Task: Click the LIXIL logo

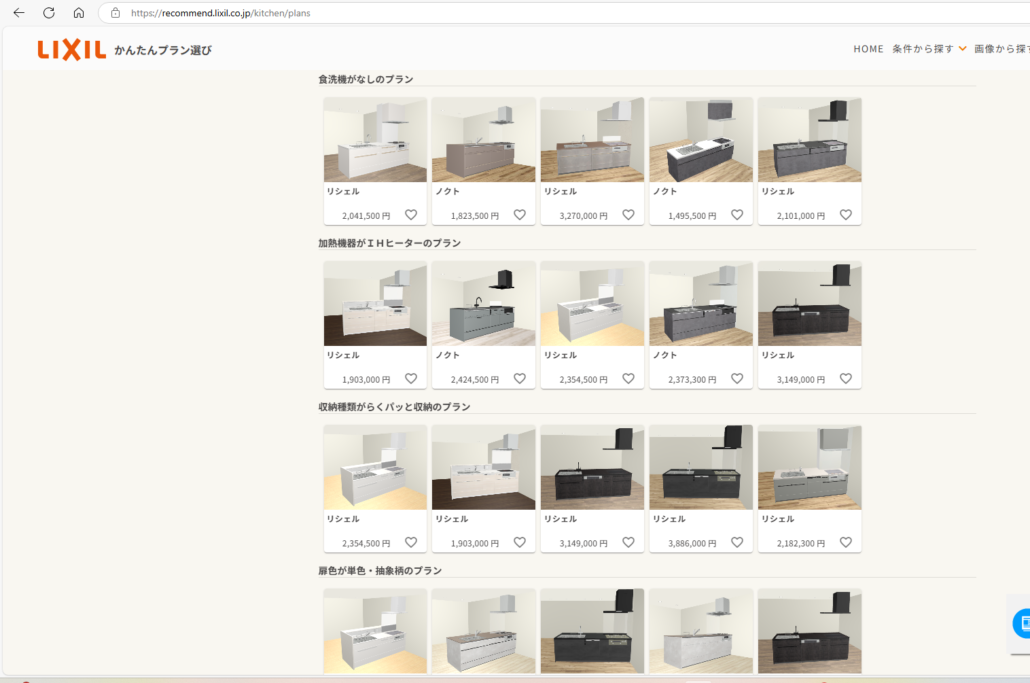Action: pos(71,49)
